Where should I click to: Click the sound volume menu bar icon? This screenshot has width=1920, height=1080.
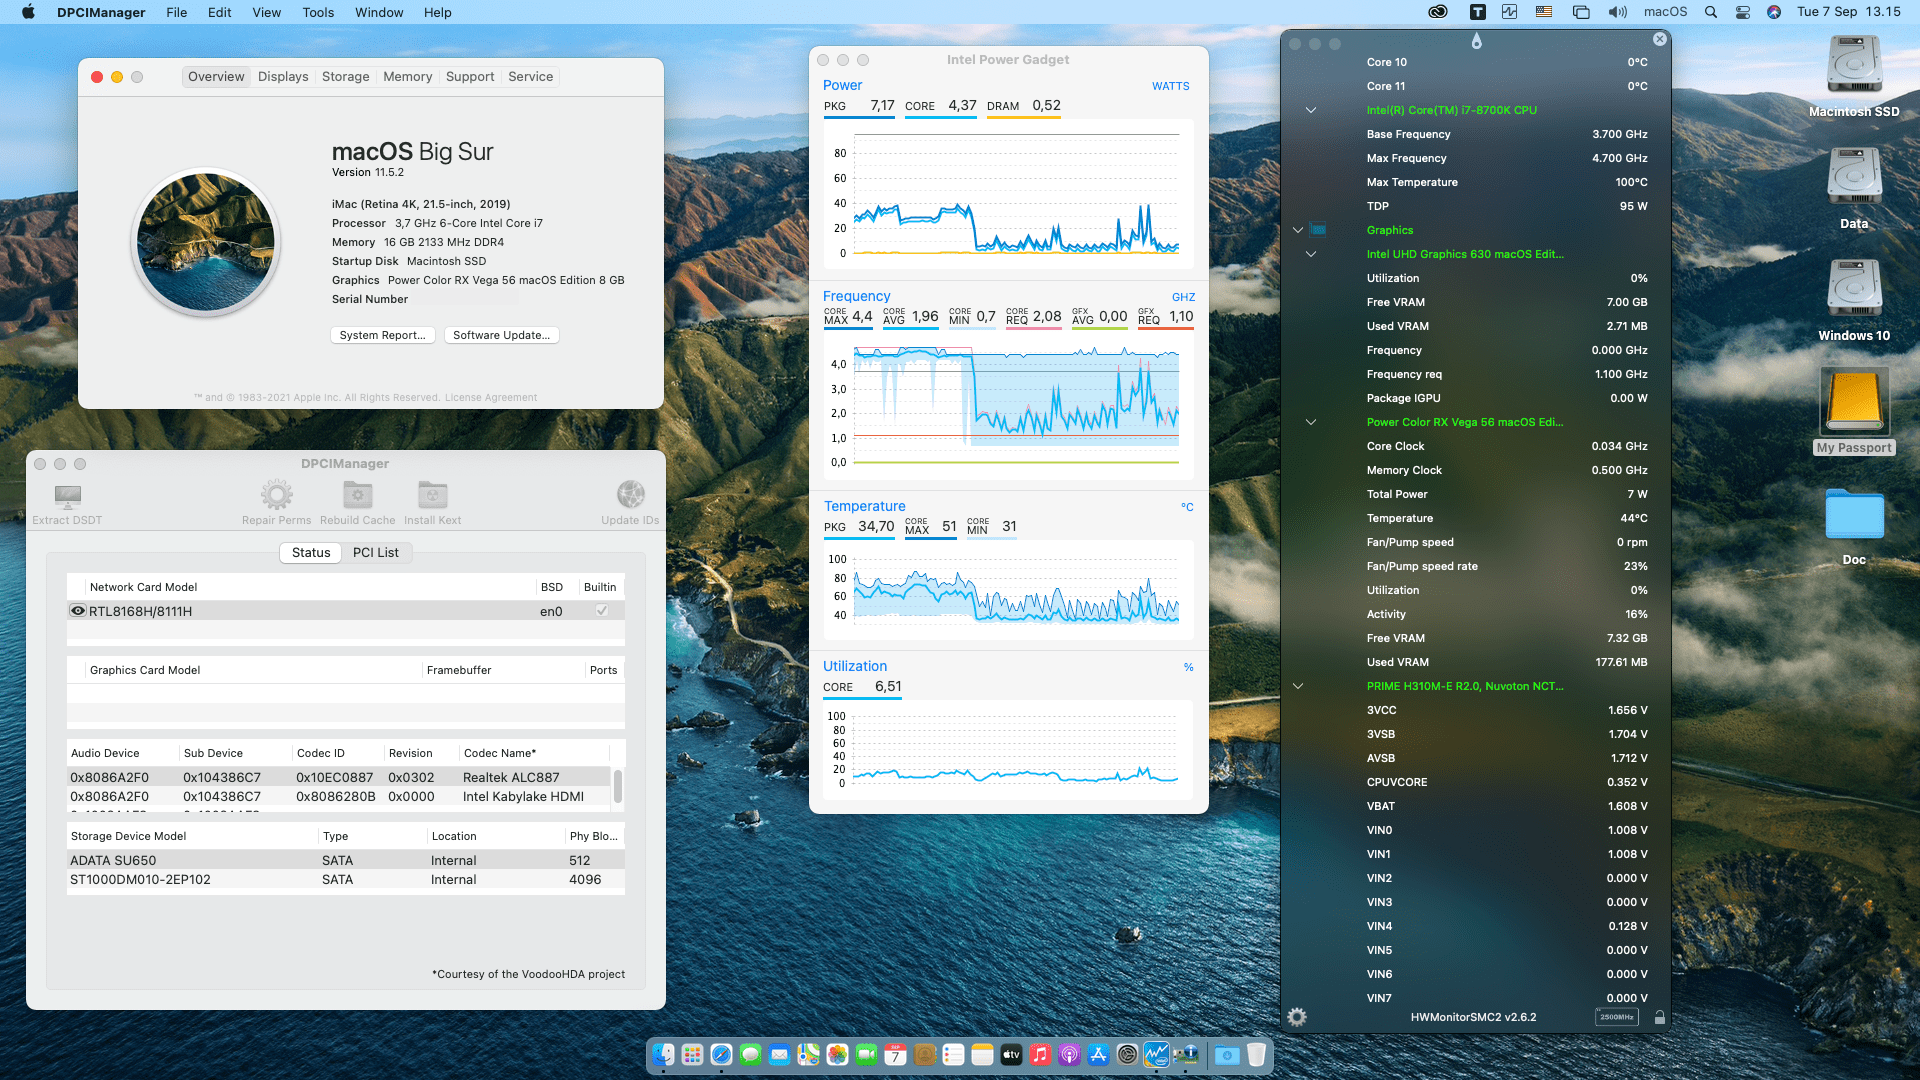coord(1617,12)
